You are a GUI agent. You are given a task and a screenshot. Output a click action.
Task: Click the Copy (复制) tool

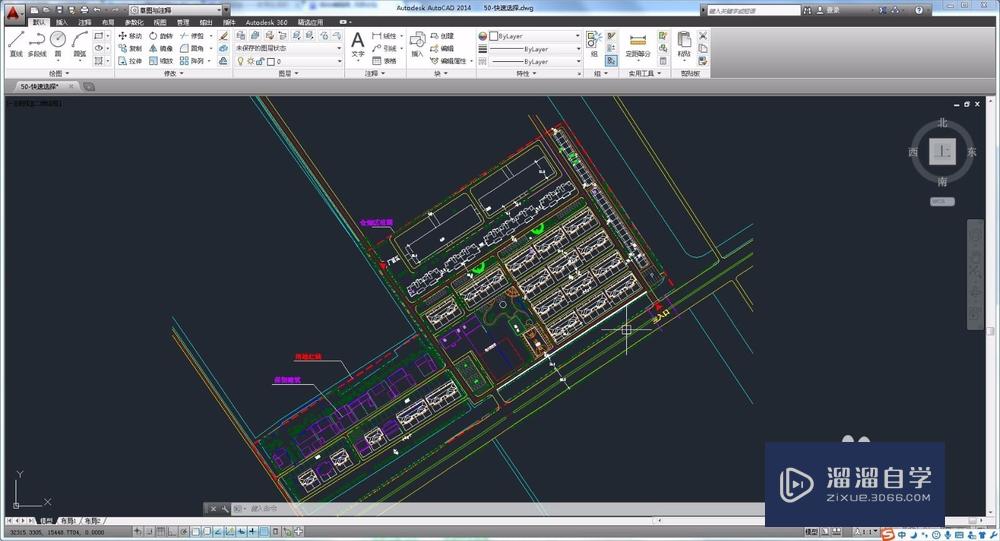[x=130, y=48]
